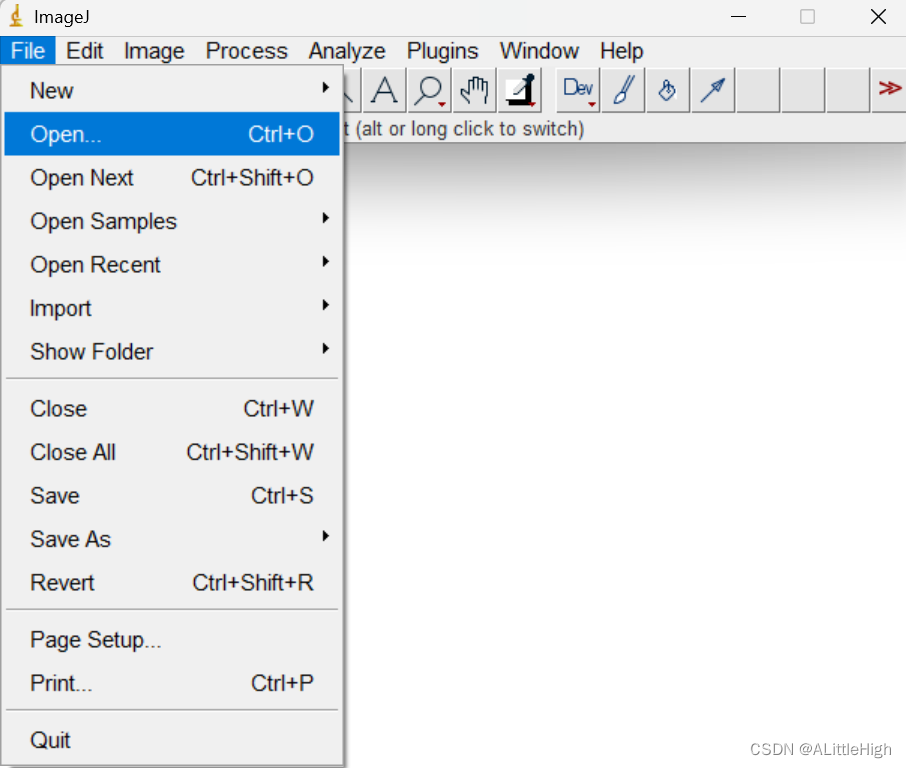Open the Process menu

tap(247, 51)
